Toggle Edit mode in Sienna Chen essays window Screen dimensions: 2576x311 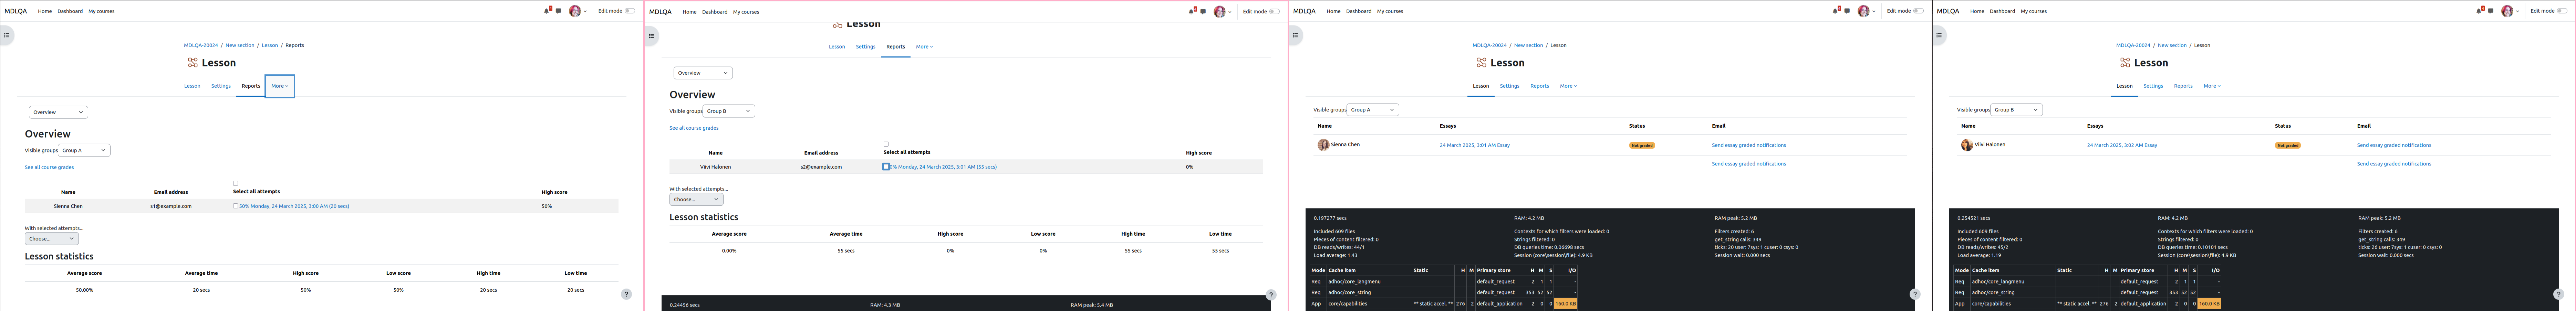(1919, 11)
